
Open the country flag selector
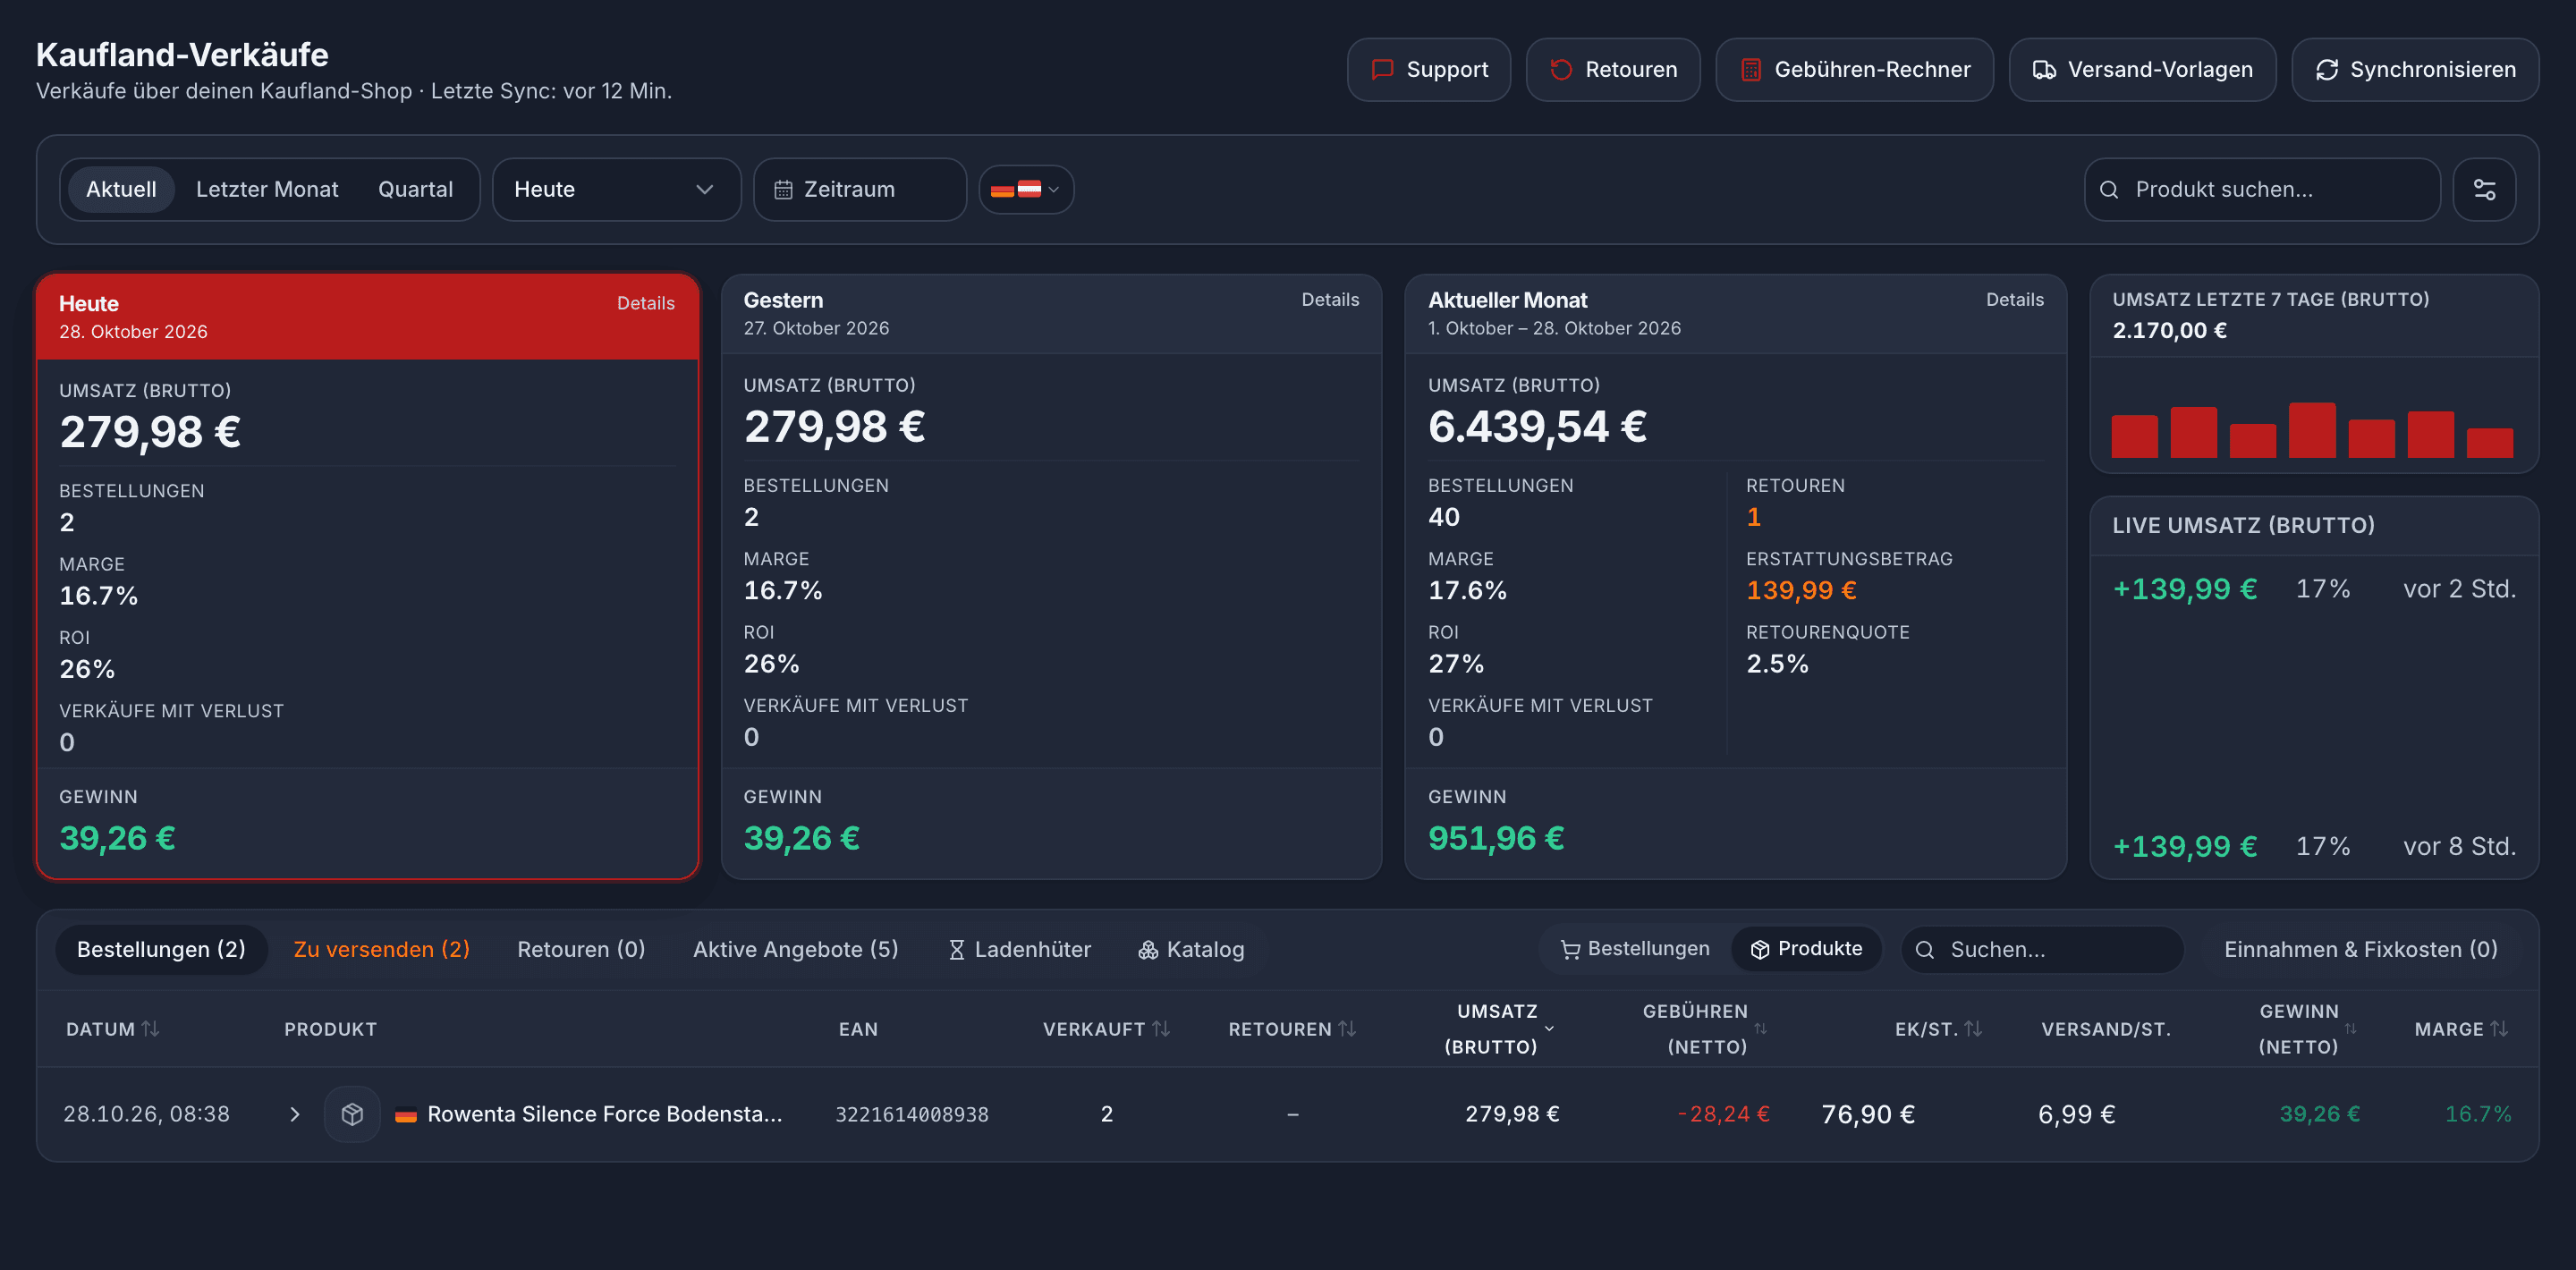tap(1025, 189)
